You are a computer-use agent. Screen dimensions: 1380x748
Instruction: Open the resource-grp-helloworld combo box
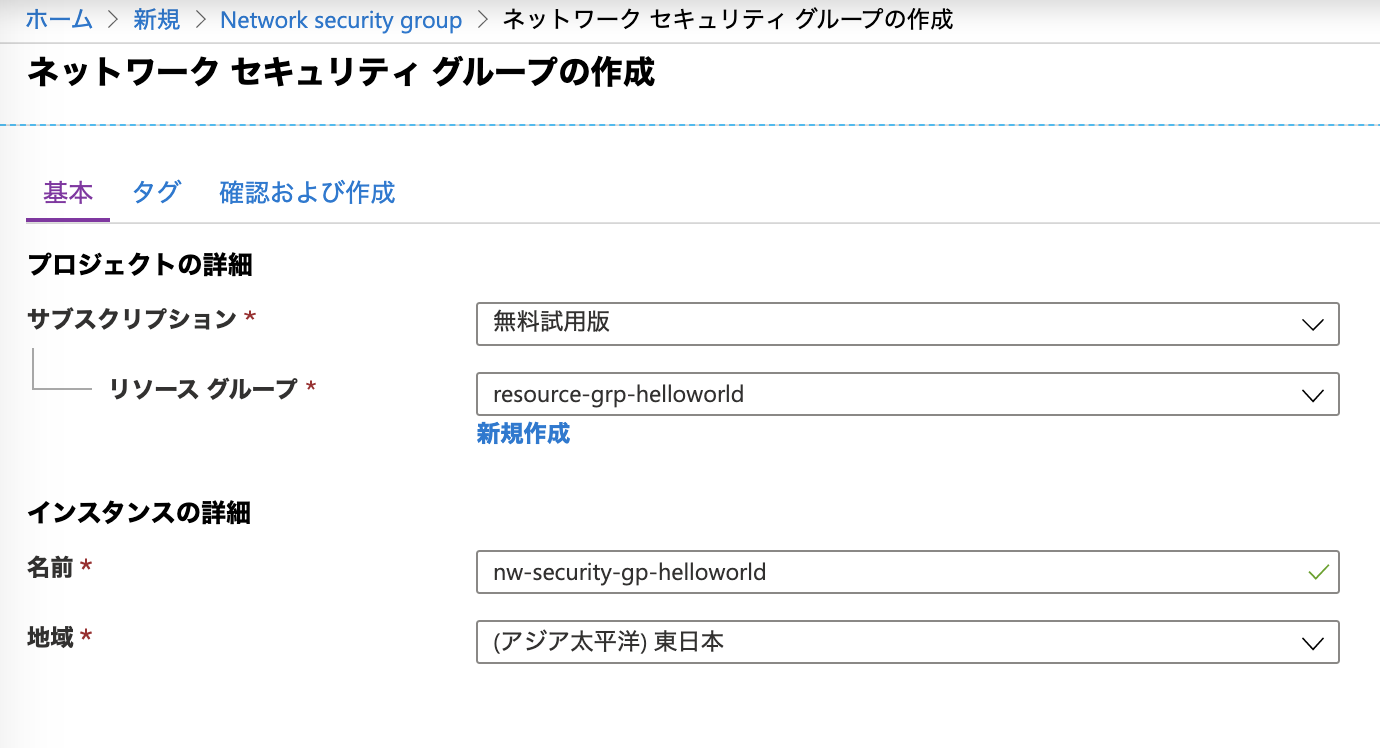(x=908, y=394)
